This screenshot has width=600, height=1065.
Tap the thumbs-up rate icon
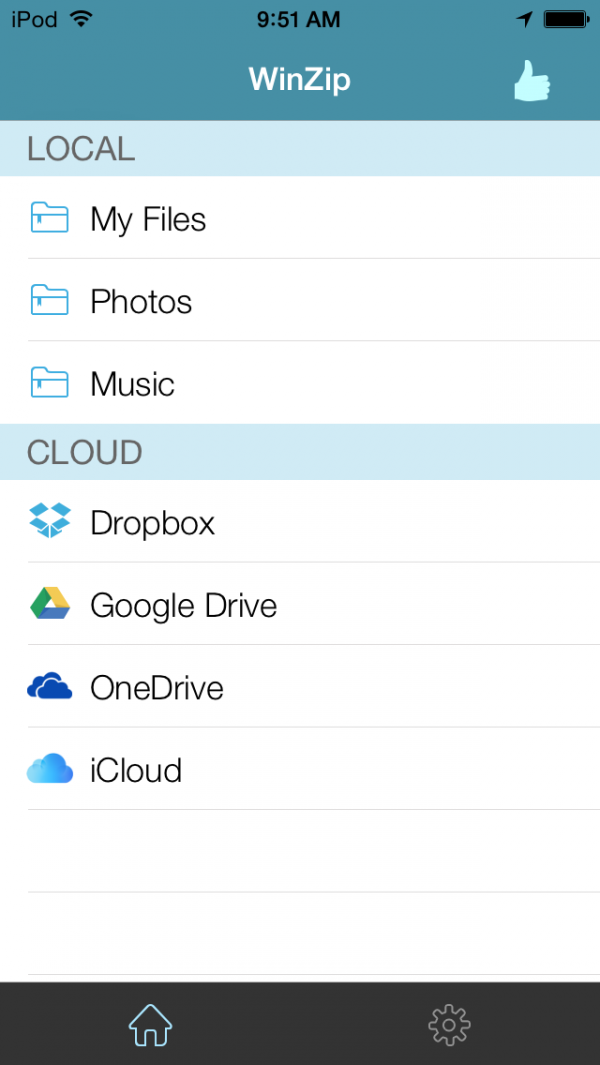click(x=532, y=81)
